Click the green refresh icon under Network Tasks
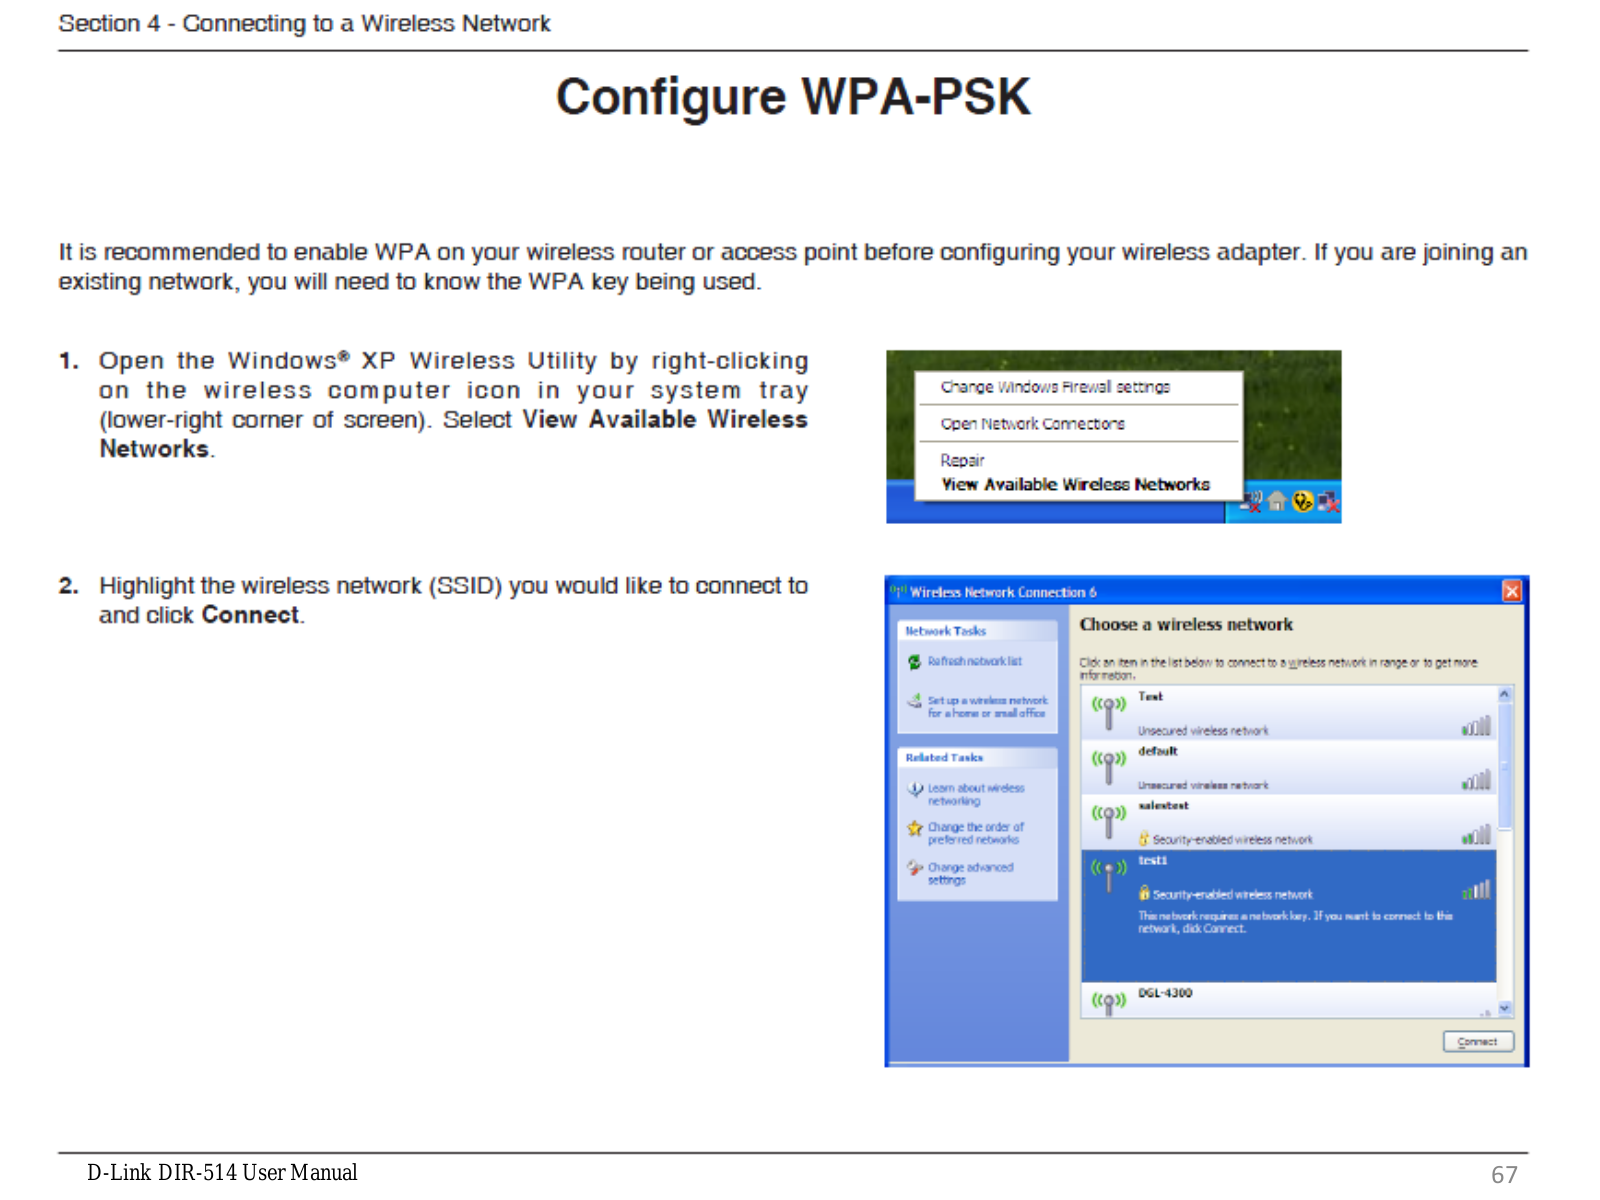1600x1200 pixels. [914, 662]
